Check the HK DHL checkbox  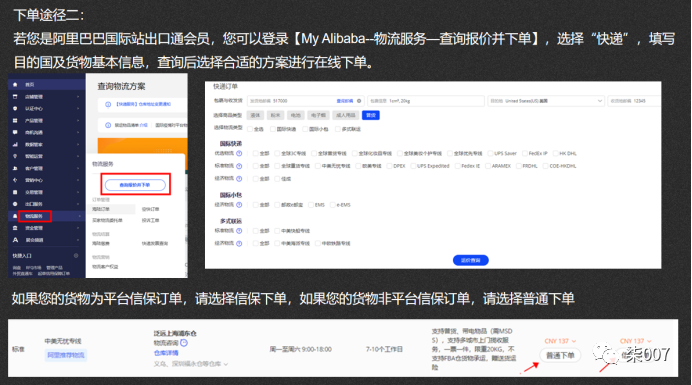pyautogui.click(x=556, y=153)
